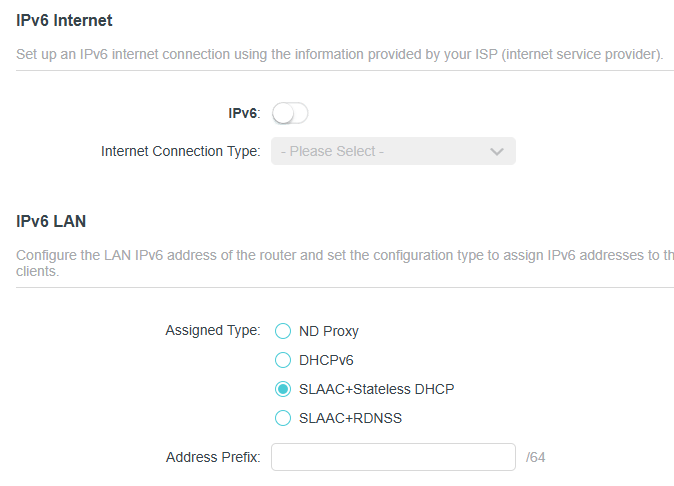The image size is (674, 486).
Task: Click the Assigned Type label
Action: pyautogui.click(x=212, y=330)
